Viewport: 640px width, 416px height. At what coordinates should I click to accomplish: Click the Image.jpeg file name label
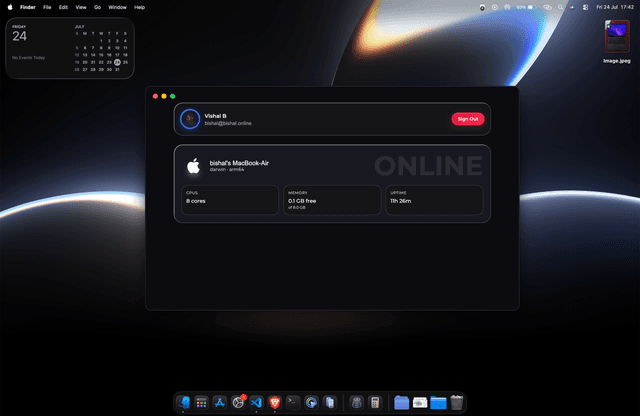(617, 61)
